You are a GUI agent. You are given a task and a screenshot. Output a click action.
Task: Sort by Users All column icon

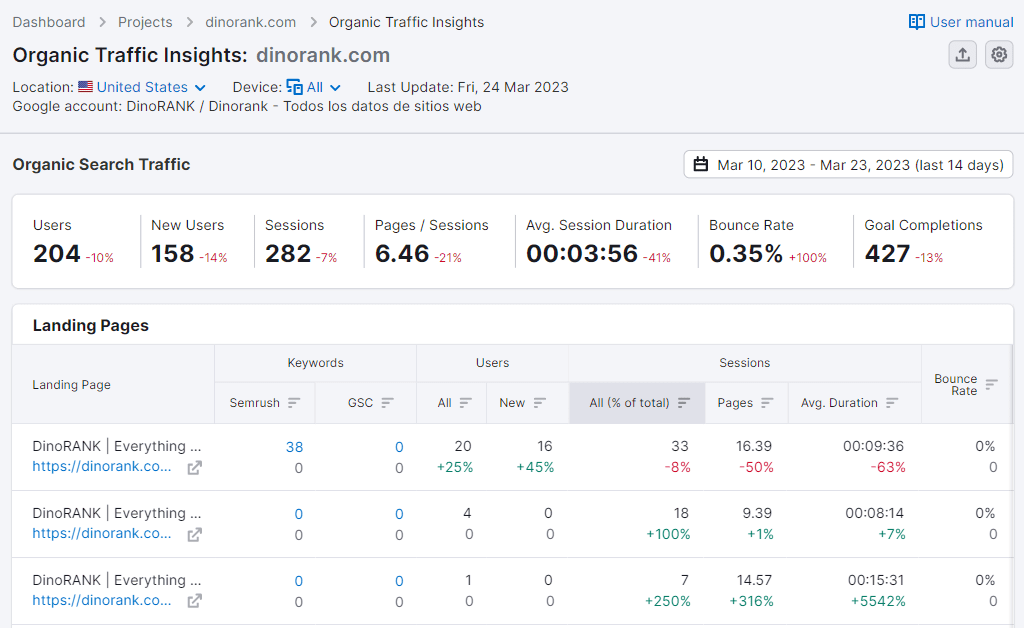click(466, 403)
